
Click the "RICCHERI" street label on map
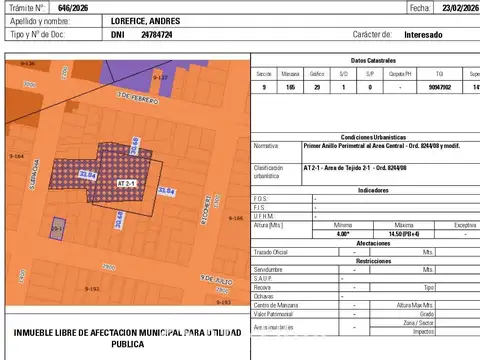click(205, 210)
